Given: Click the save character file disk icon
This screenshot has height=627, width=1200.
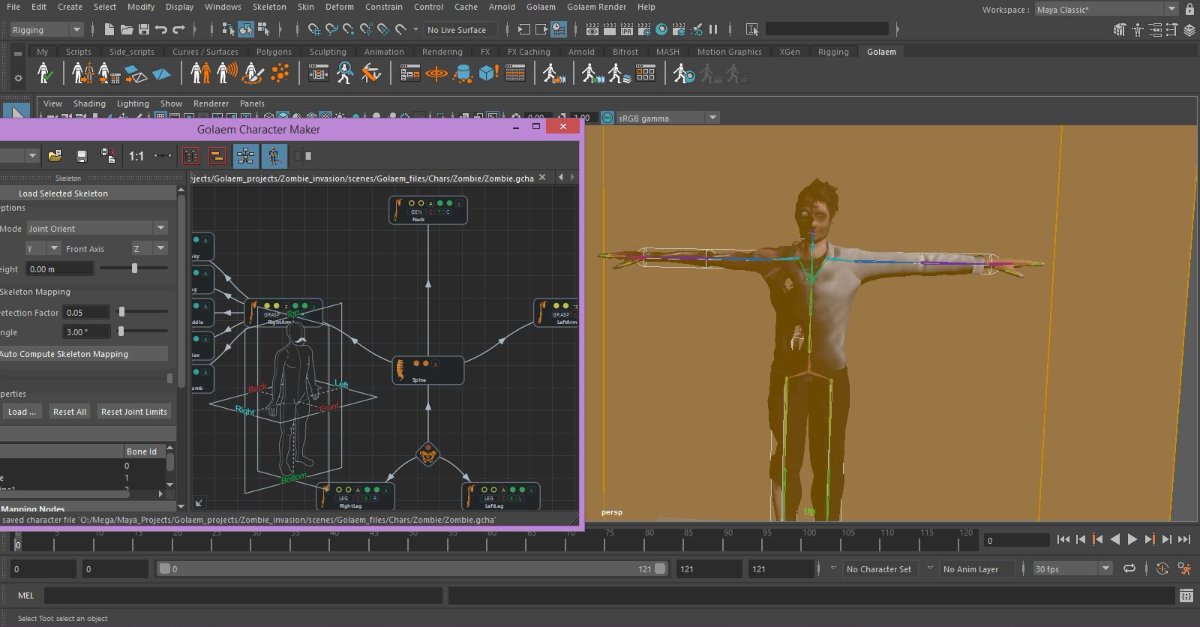Looking at the screenshot, I should point(82,156).
